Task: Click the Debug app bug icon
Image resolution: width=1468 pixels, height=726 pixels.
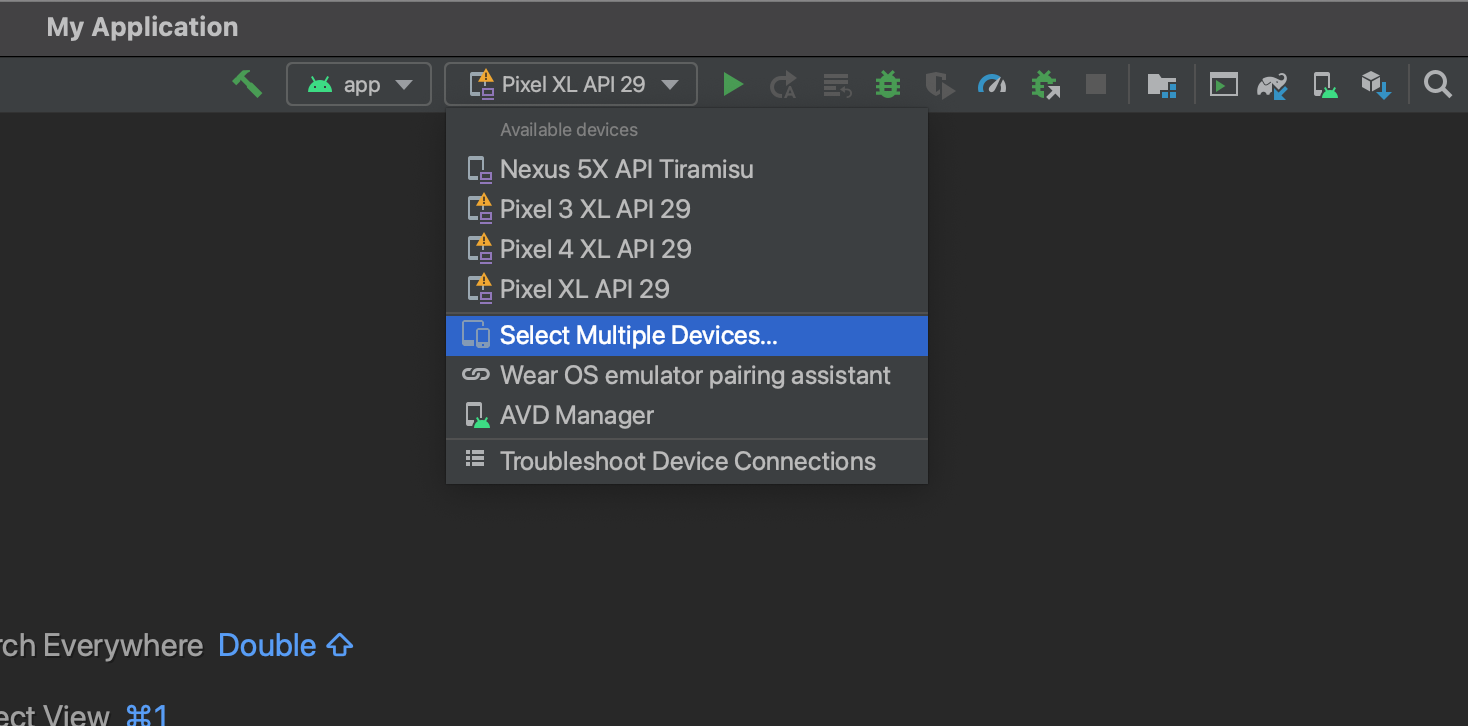Action: tap(887, 85)
